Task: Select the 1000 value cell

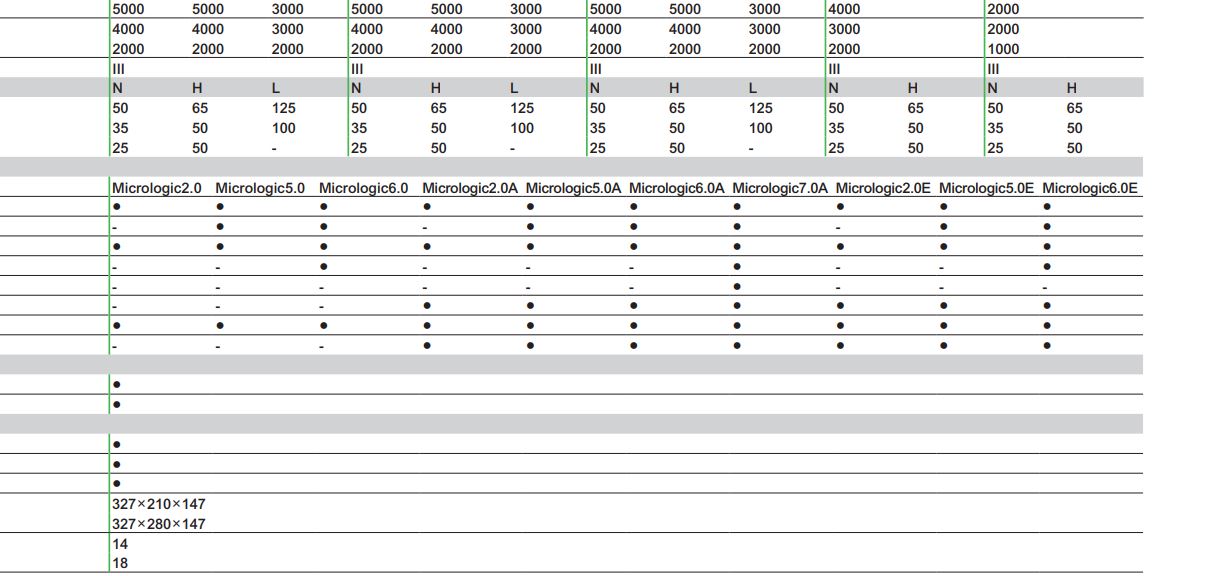Action: point(1003,49)
